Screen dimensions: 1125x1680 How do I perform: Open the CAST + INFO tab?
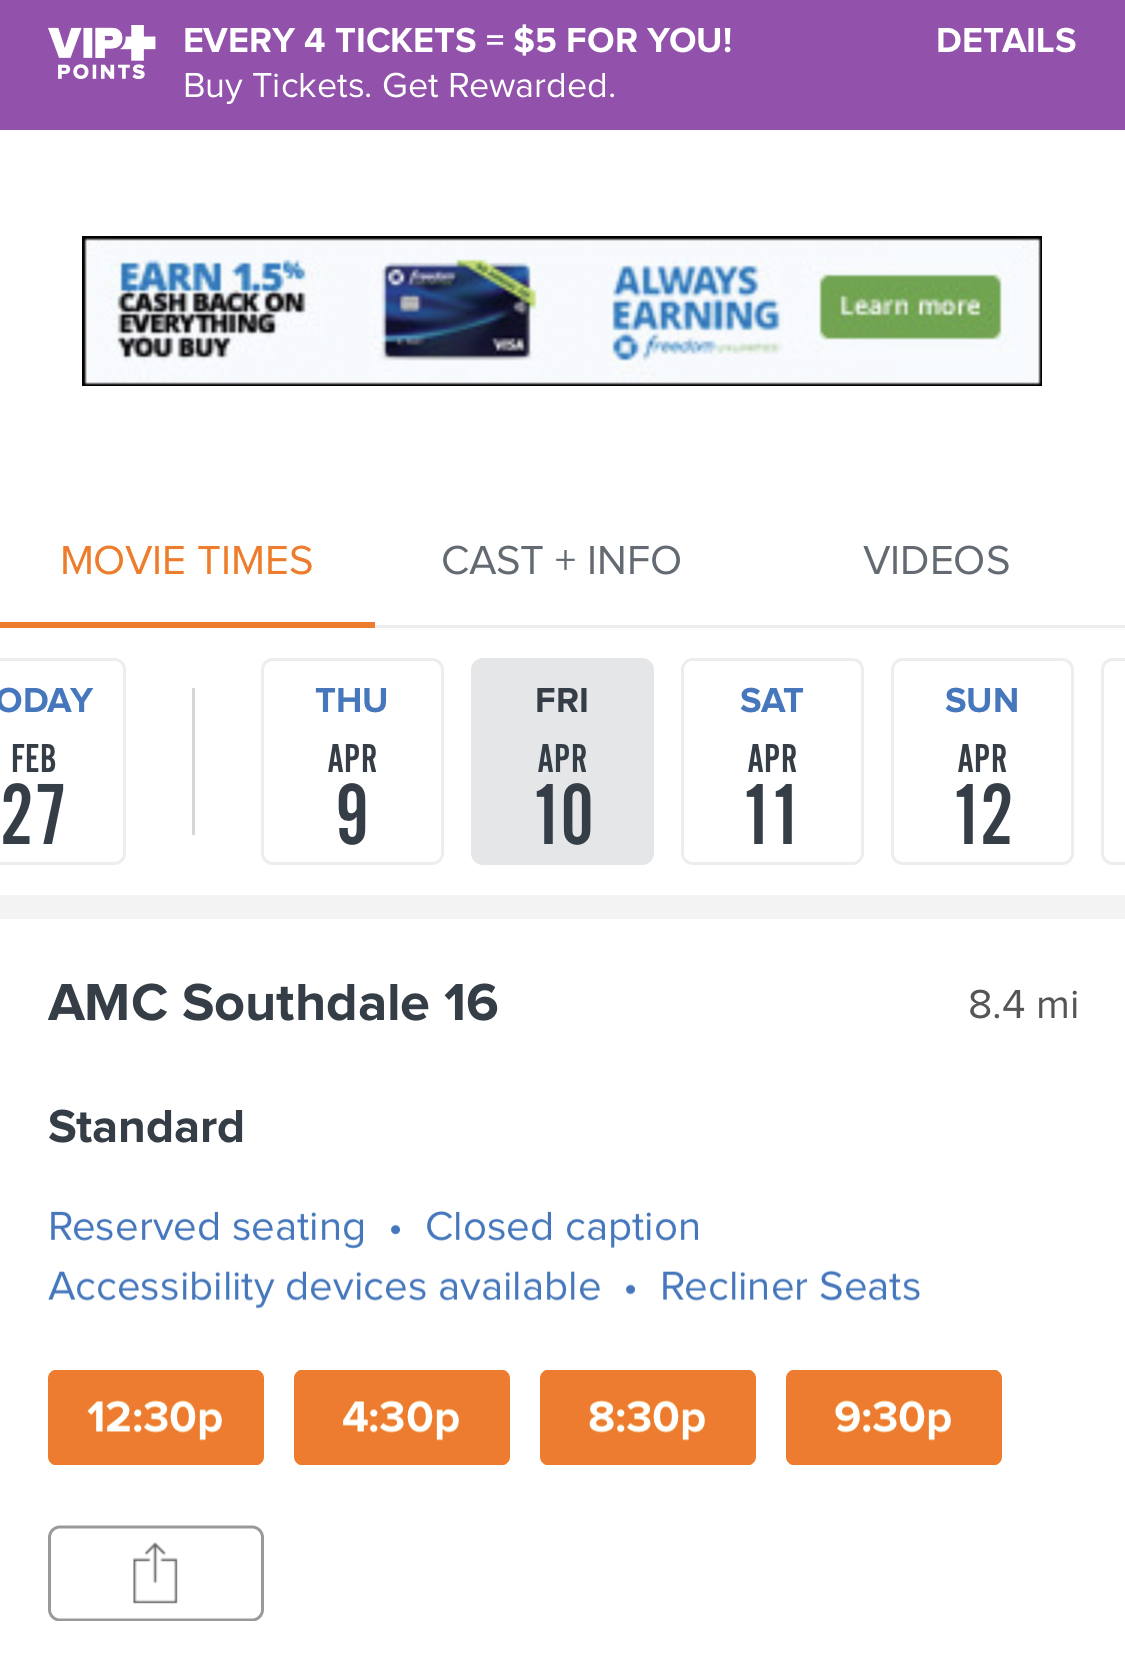(x=561, y=561)
